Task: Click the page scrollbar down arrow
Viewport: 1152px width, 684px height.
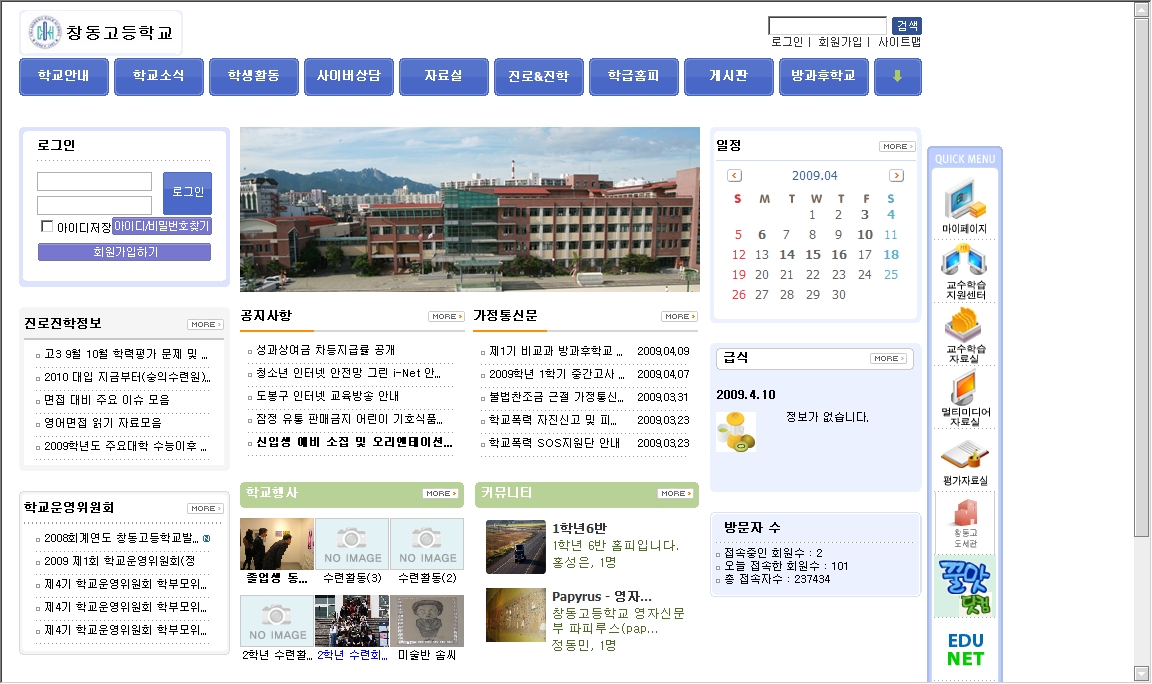Action: pyautogui.click(x=1141, y=673)
